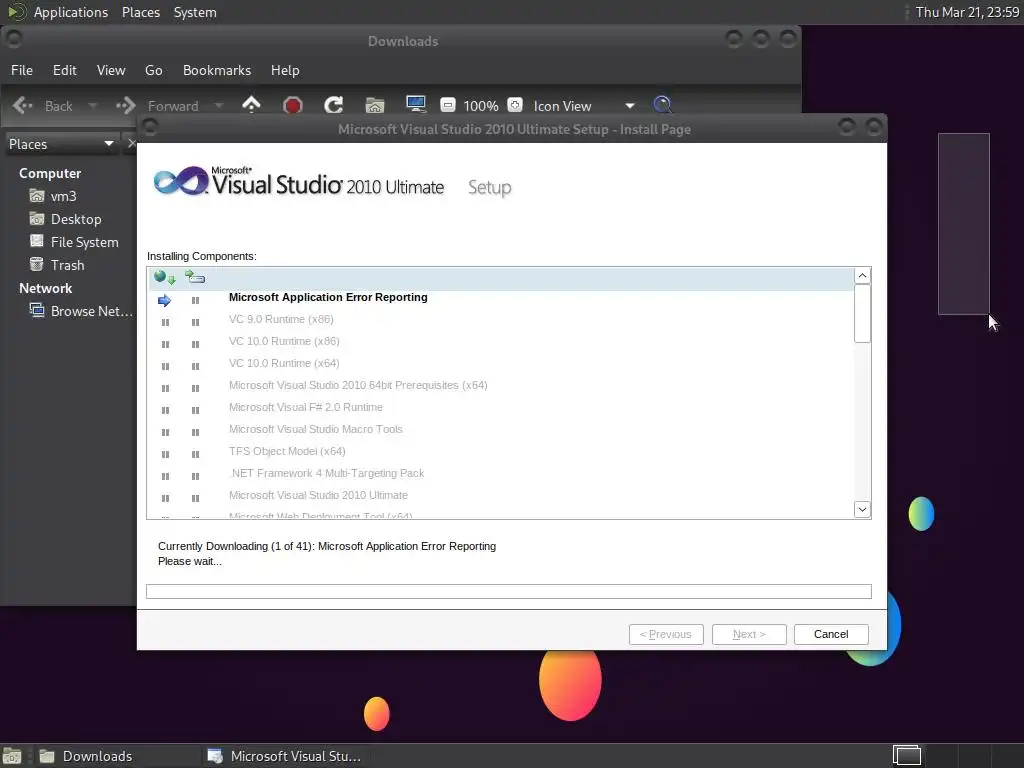Select Microsoft Visual Studio Macro Tools row
This screenshot has height=768, width=1024.
pyautogui.click(x=500, y=429)
